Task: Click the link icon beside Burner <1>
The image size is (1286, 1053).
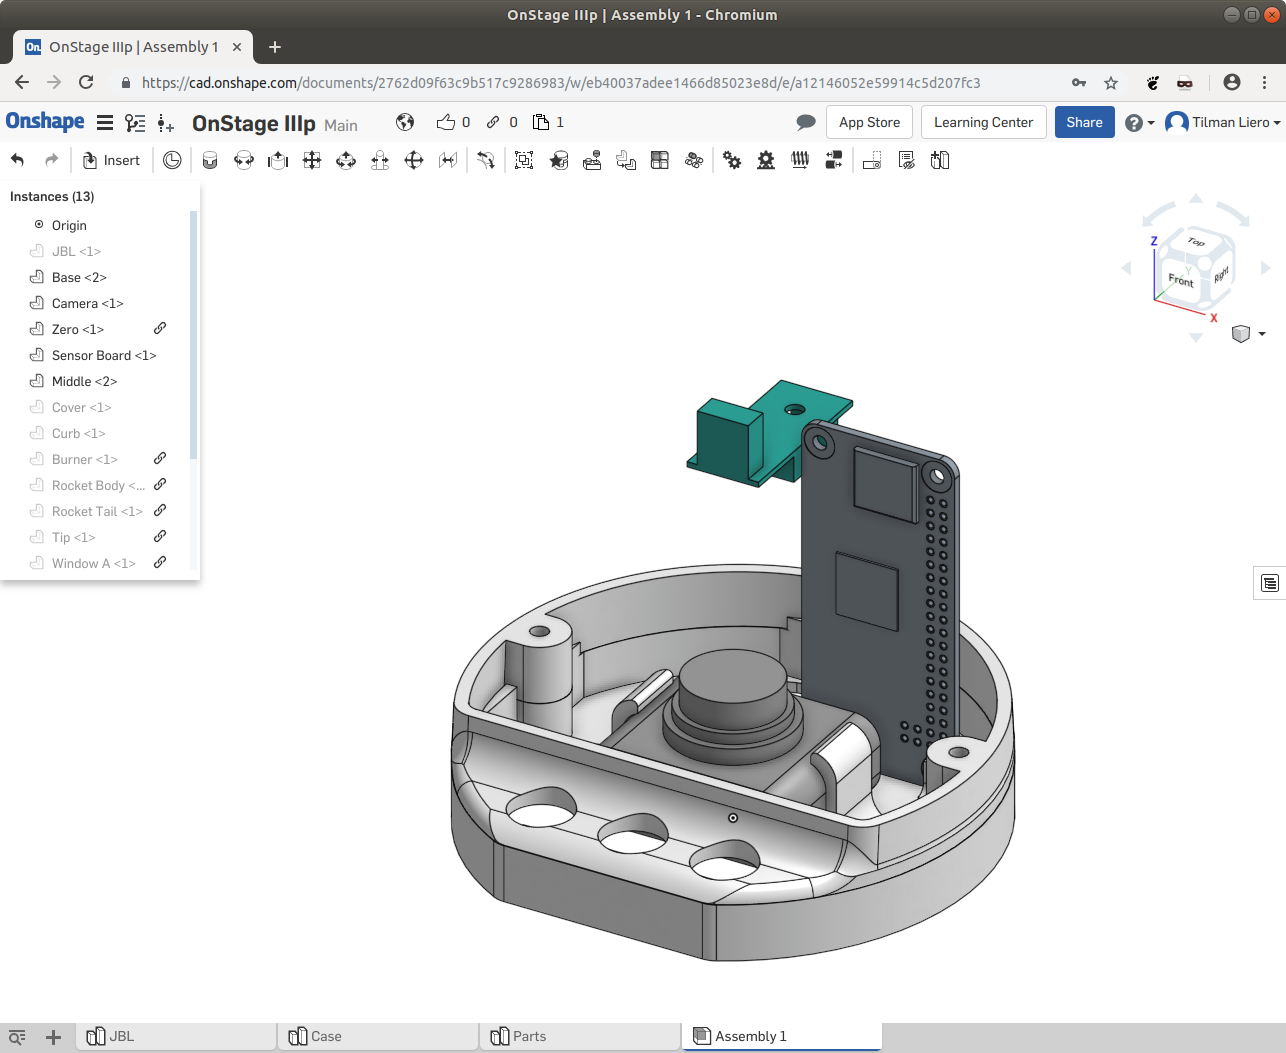Action: 160,458
